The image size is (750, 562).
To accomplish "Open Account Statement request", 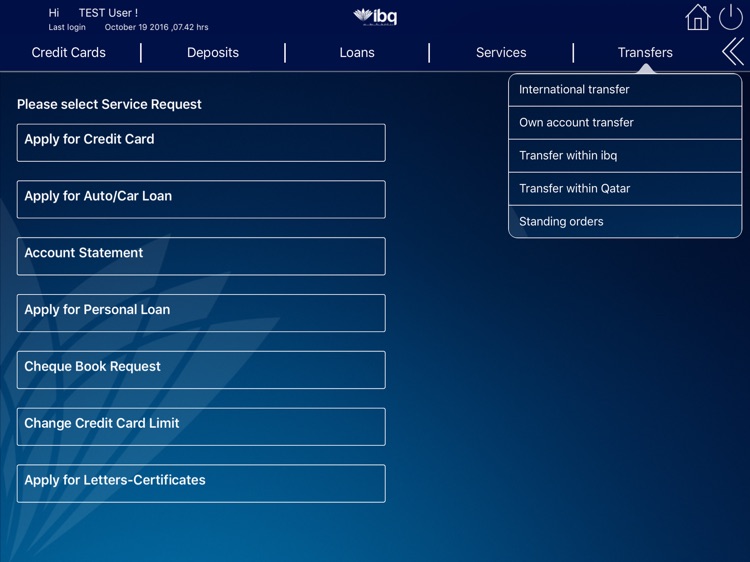I will click(x=201, y=256).
